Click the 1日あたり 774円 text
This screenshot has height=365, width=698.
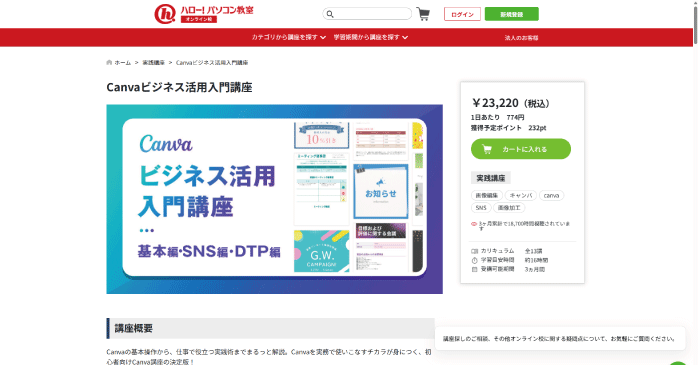pyautogui.click(x=498, y=118)
